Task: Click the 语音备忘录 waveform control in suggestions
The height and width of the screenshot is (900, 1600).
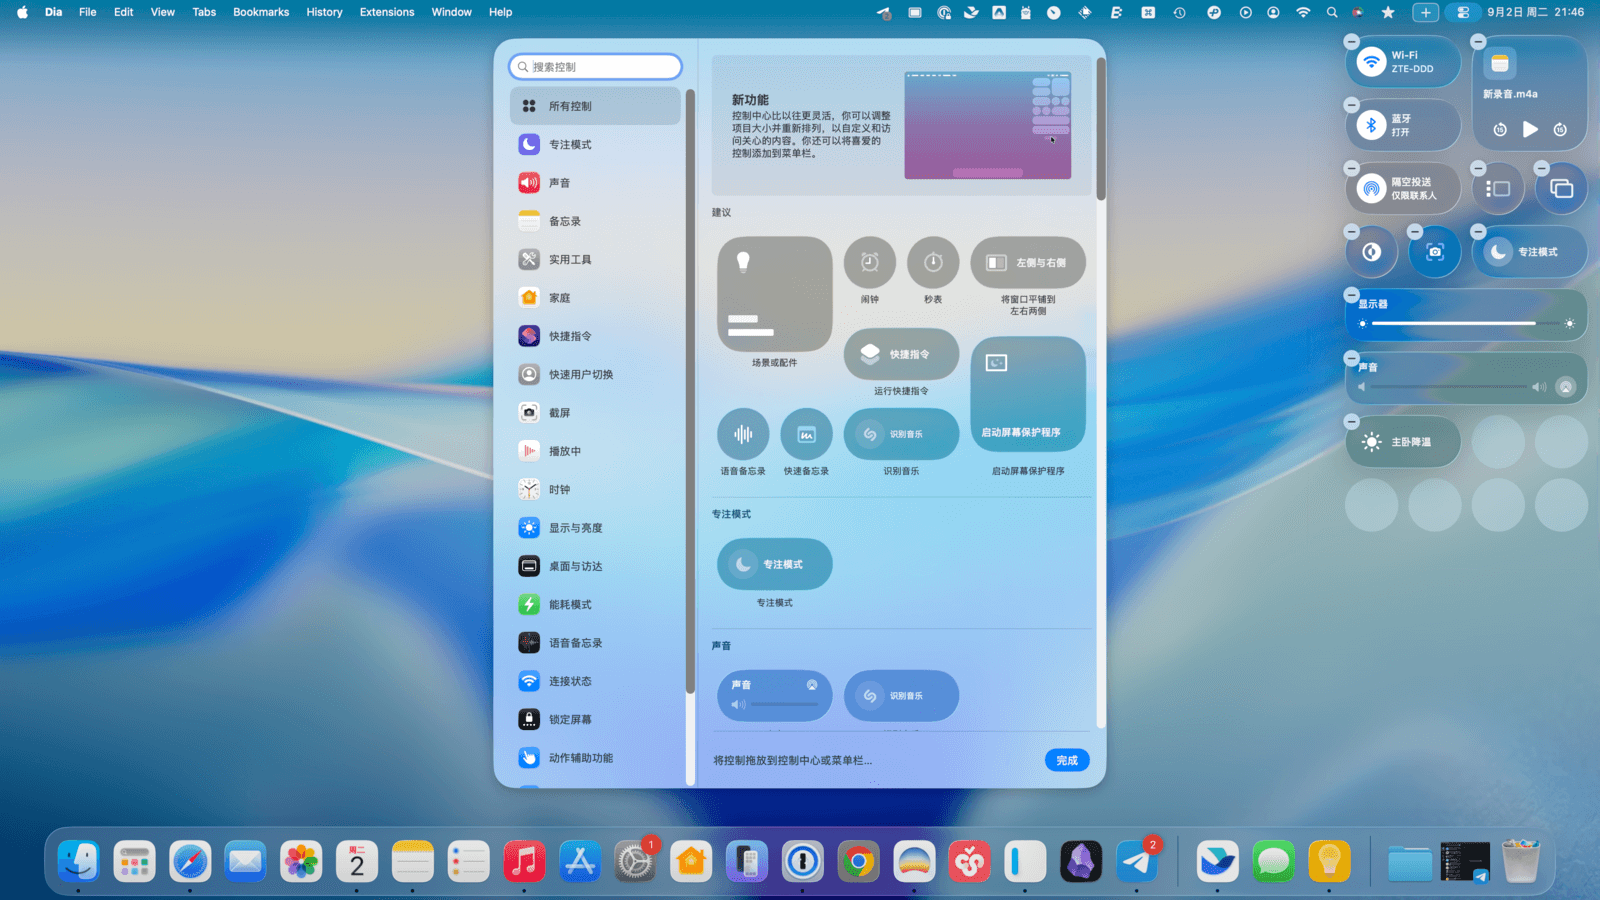Action: tap(742, 434)
